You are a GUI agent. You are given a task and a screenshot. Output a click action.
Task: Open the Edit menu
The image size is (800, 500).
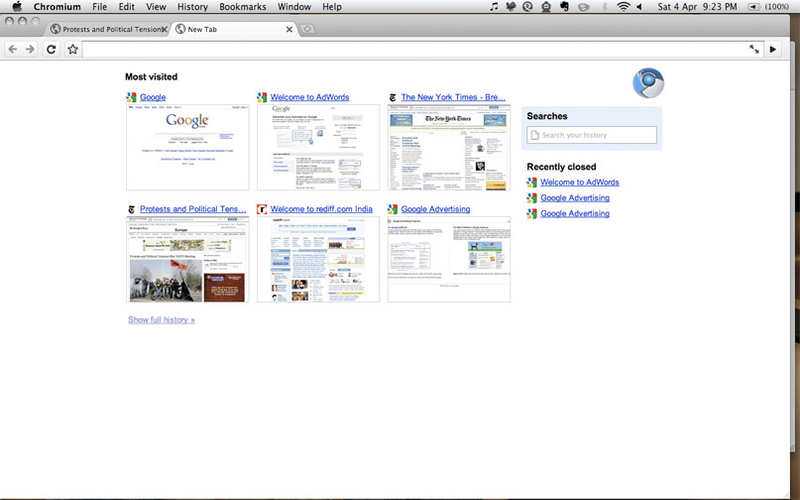[x=127, y=7]
